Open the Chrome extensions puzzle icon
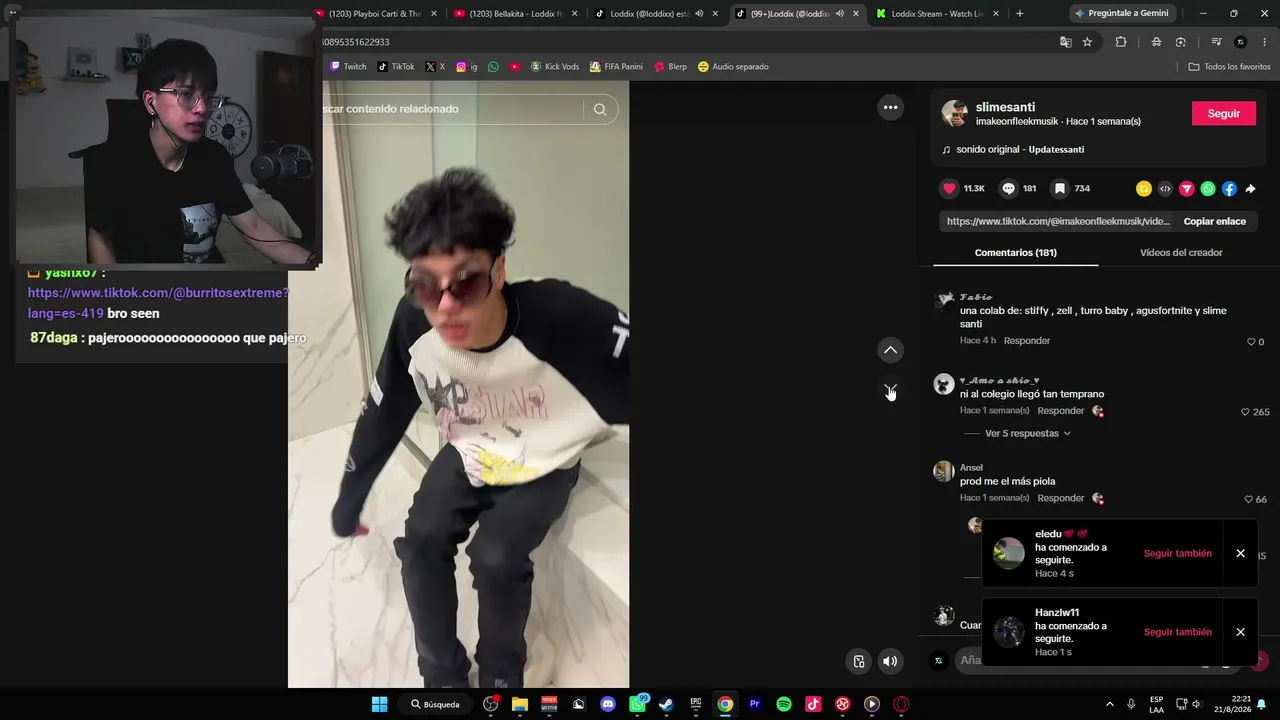The width and height of the screenshot is (1280, 720). click(x=1120, y=42)
